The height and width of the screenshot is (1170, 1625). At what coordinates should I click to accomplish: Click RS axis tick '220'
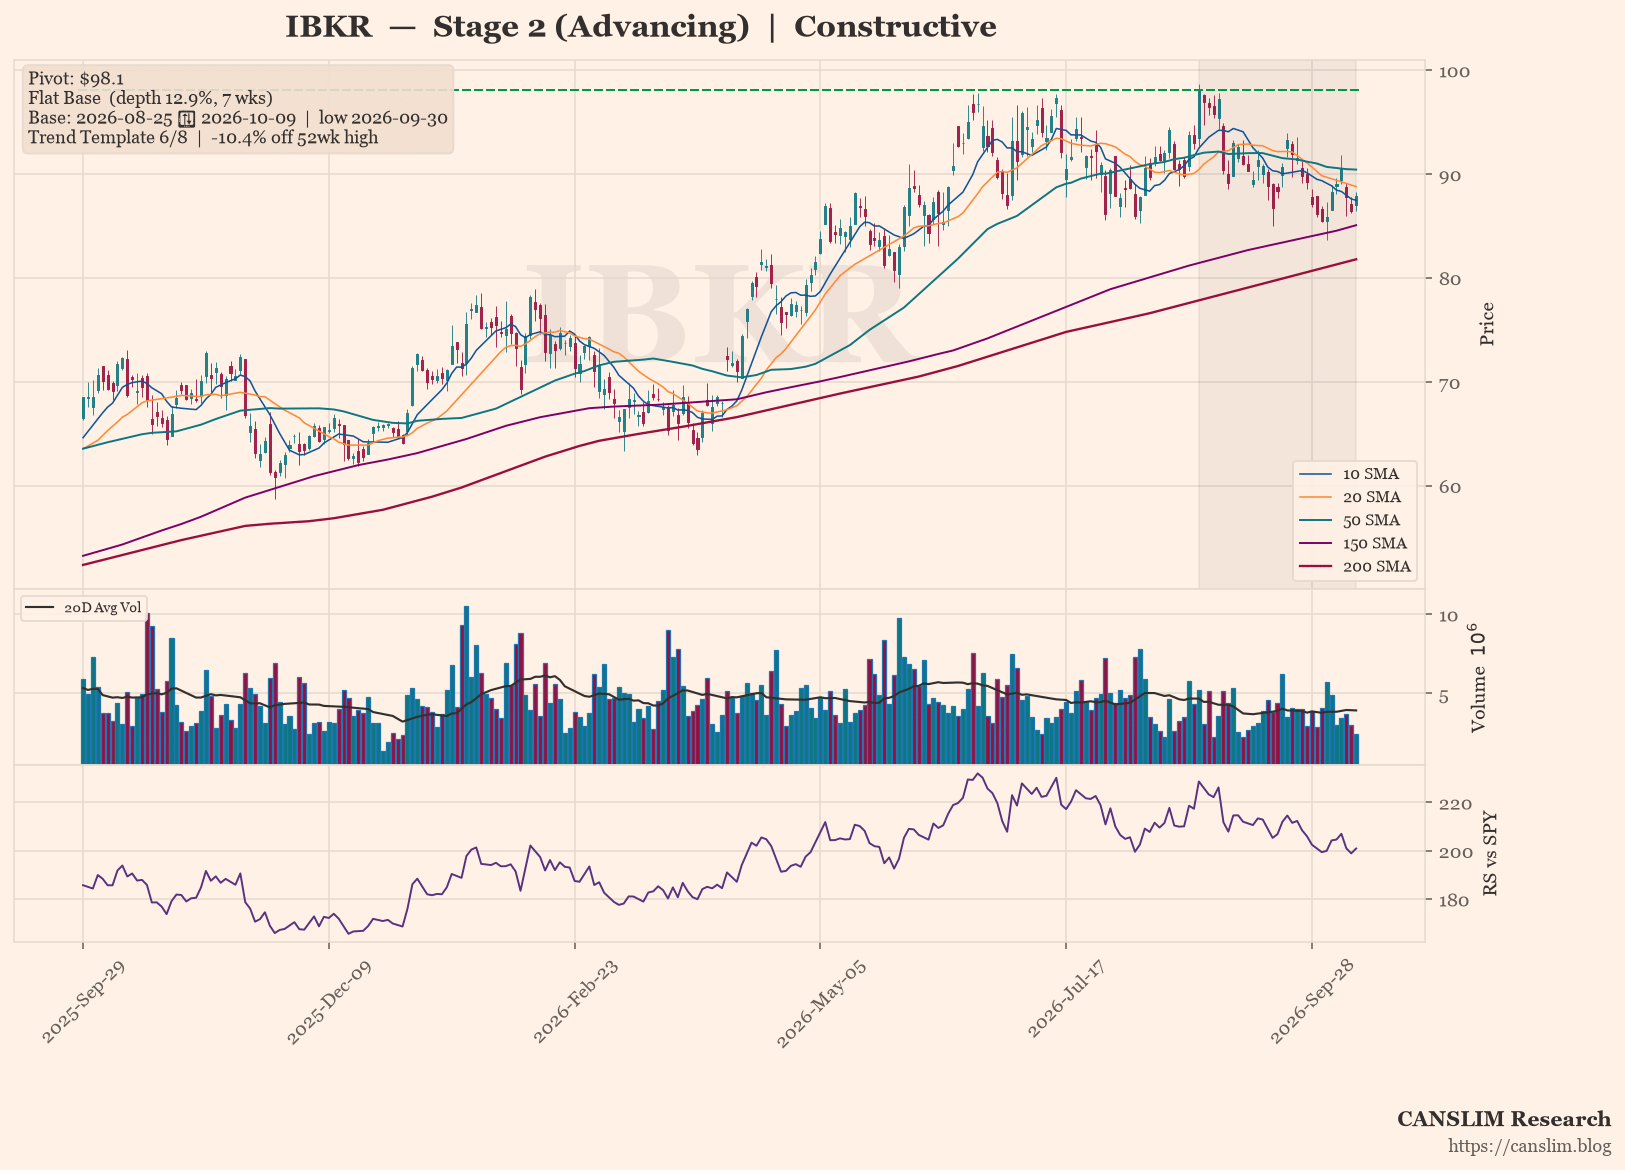pyautogui.click(x=1454, y=803)
